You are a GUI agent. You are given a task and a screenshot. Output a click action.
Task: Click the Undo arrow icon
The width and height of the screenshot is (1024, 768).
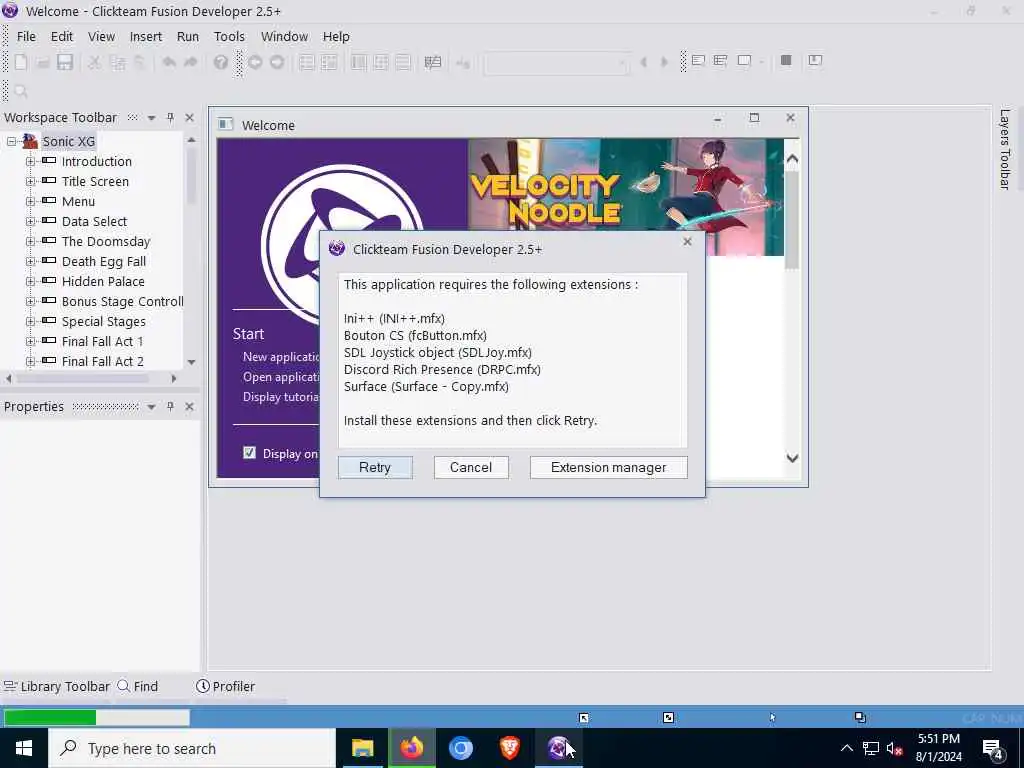pyautogui.click(x=169, y=63)
